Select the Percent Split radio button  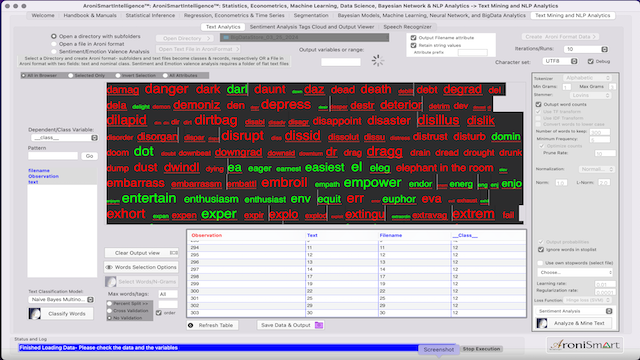pos(109,304)
